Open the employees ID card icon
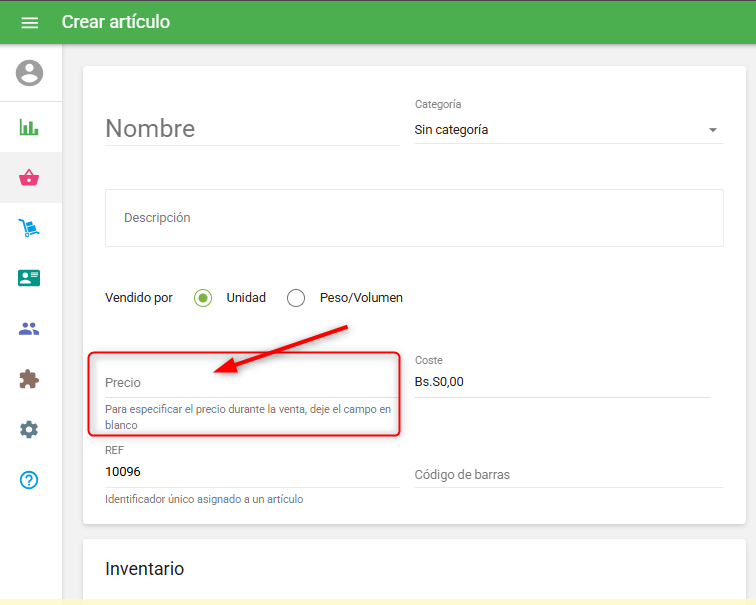The width and height of the screenshot is (756, 605). coord(29,278)
